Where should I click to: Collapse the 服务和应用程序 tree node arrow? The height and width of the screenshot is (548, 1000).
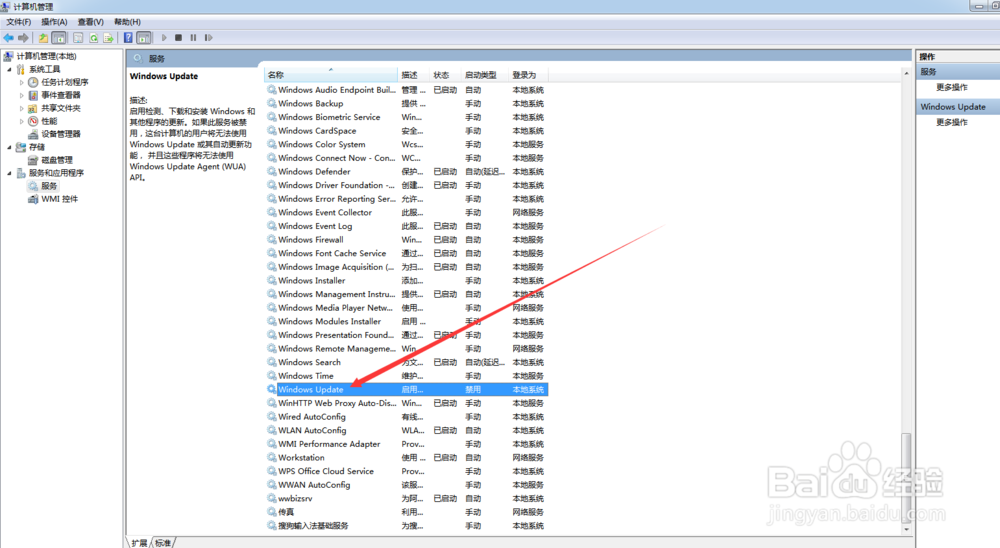9,173
